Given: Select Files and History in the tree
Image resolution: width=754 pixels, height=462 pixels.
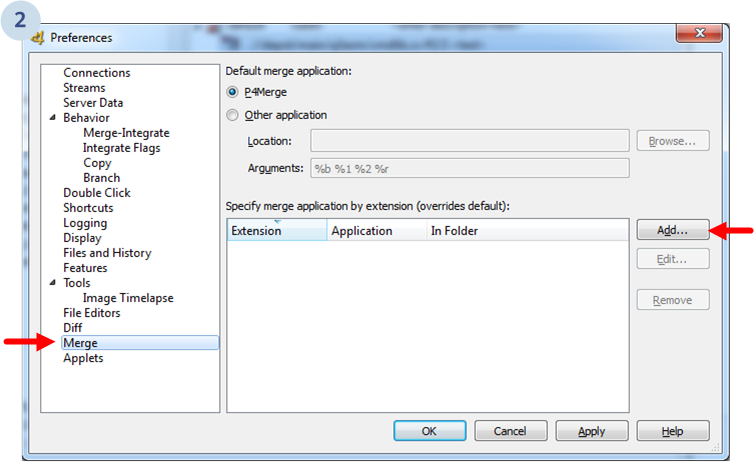Looking at the screenshot, I should click(107, 253).
